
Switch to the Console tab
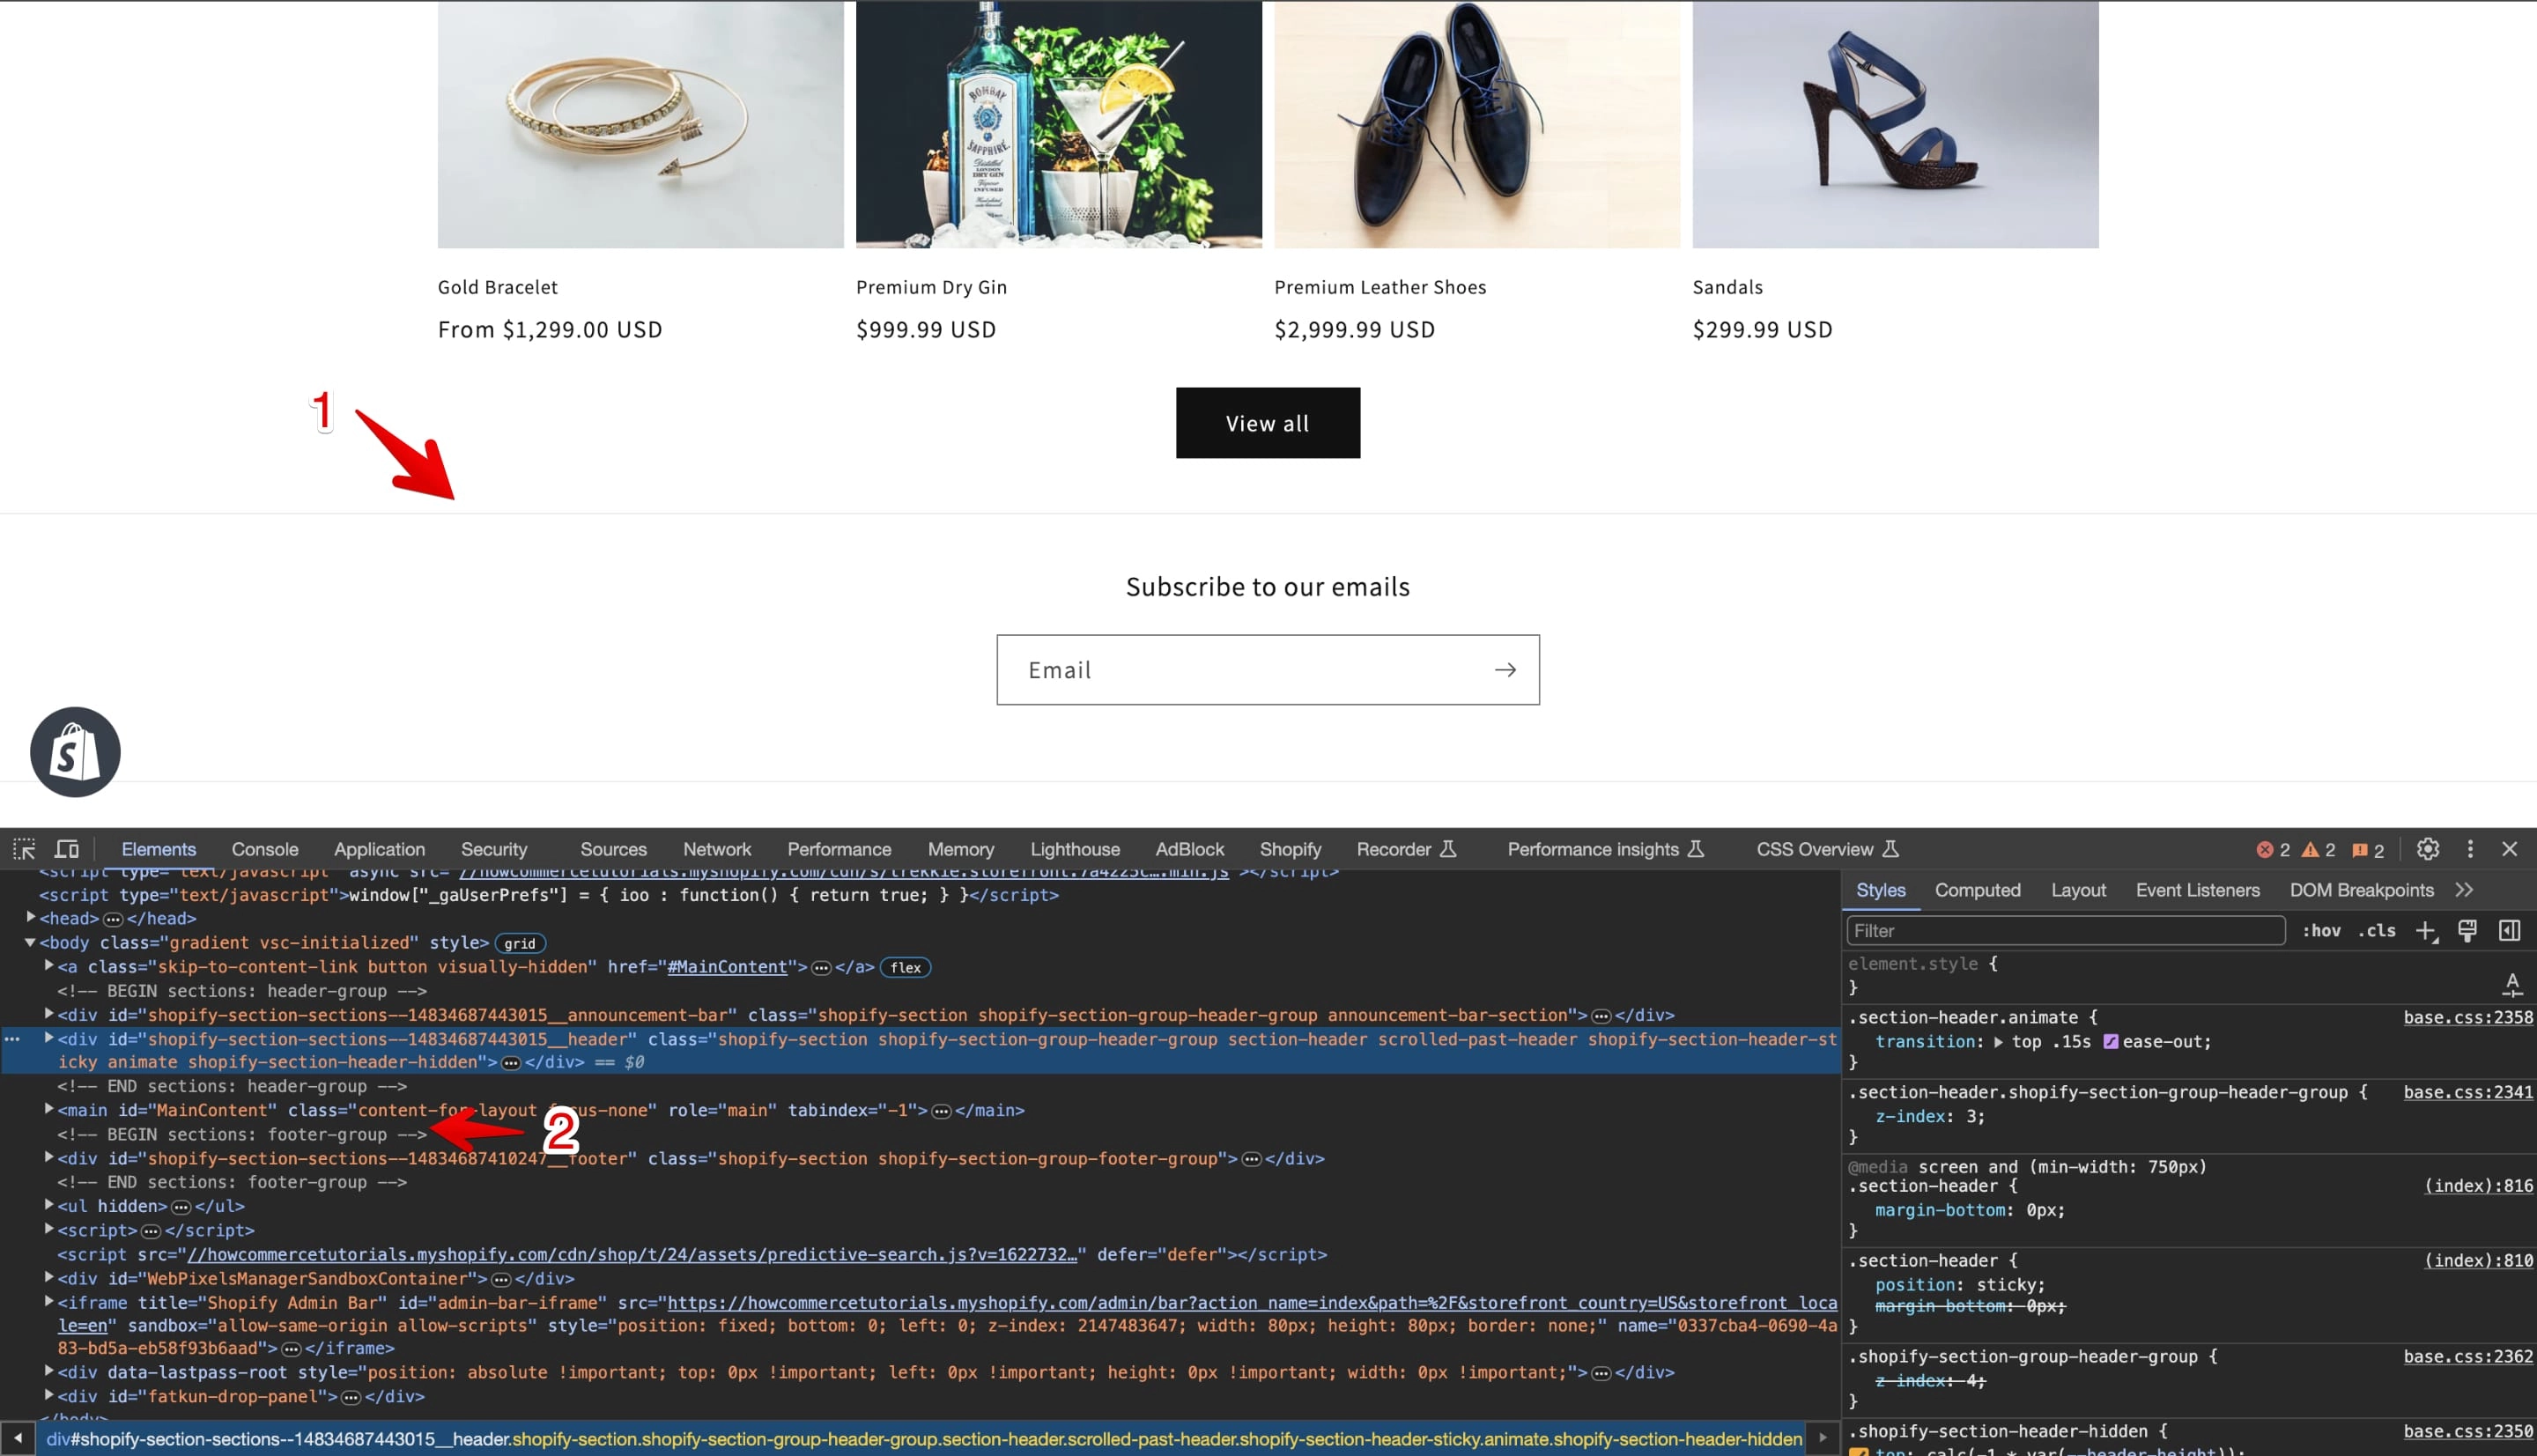point(265,849)
